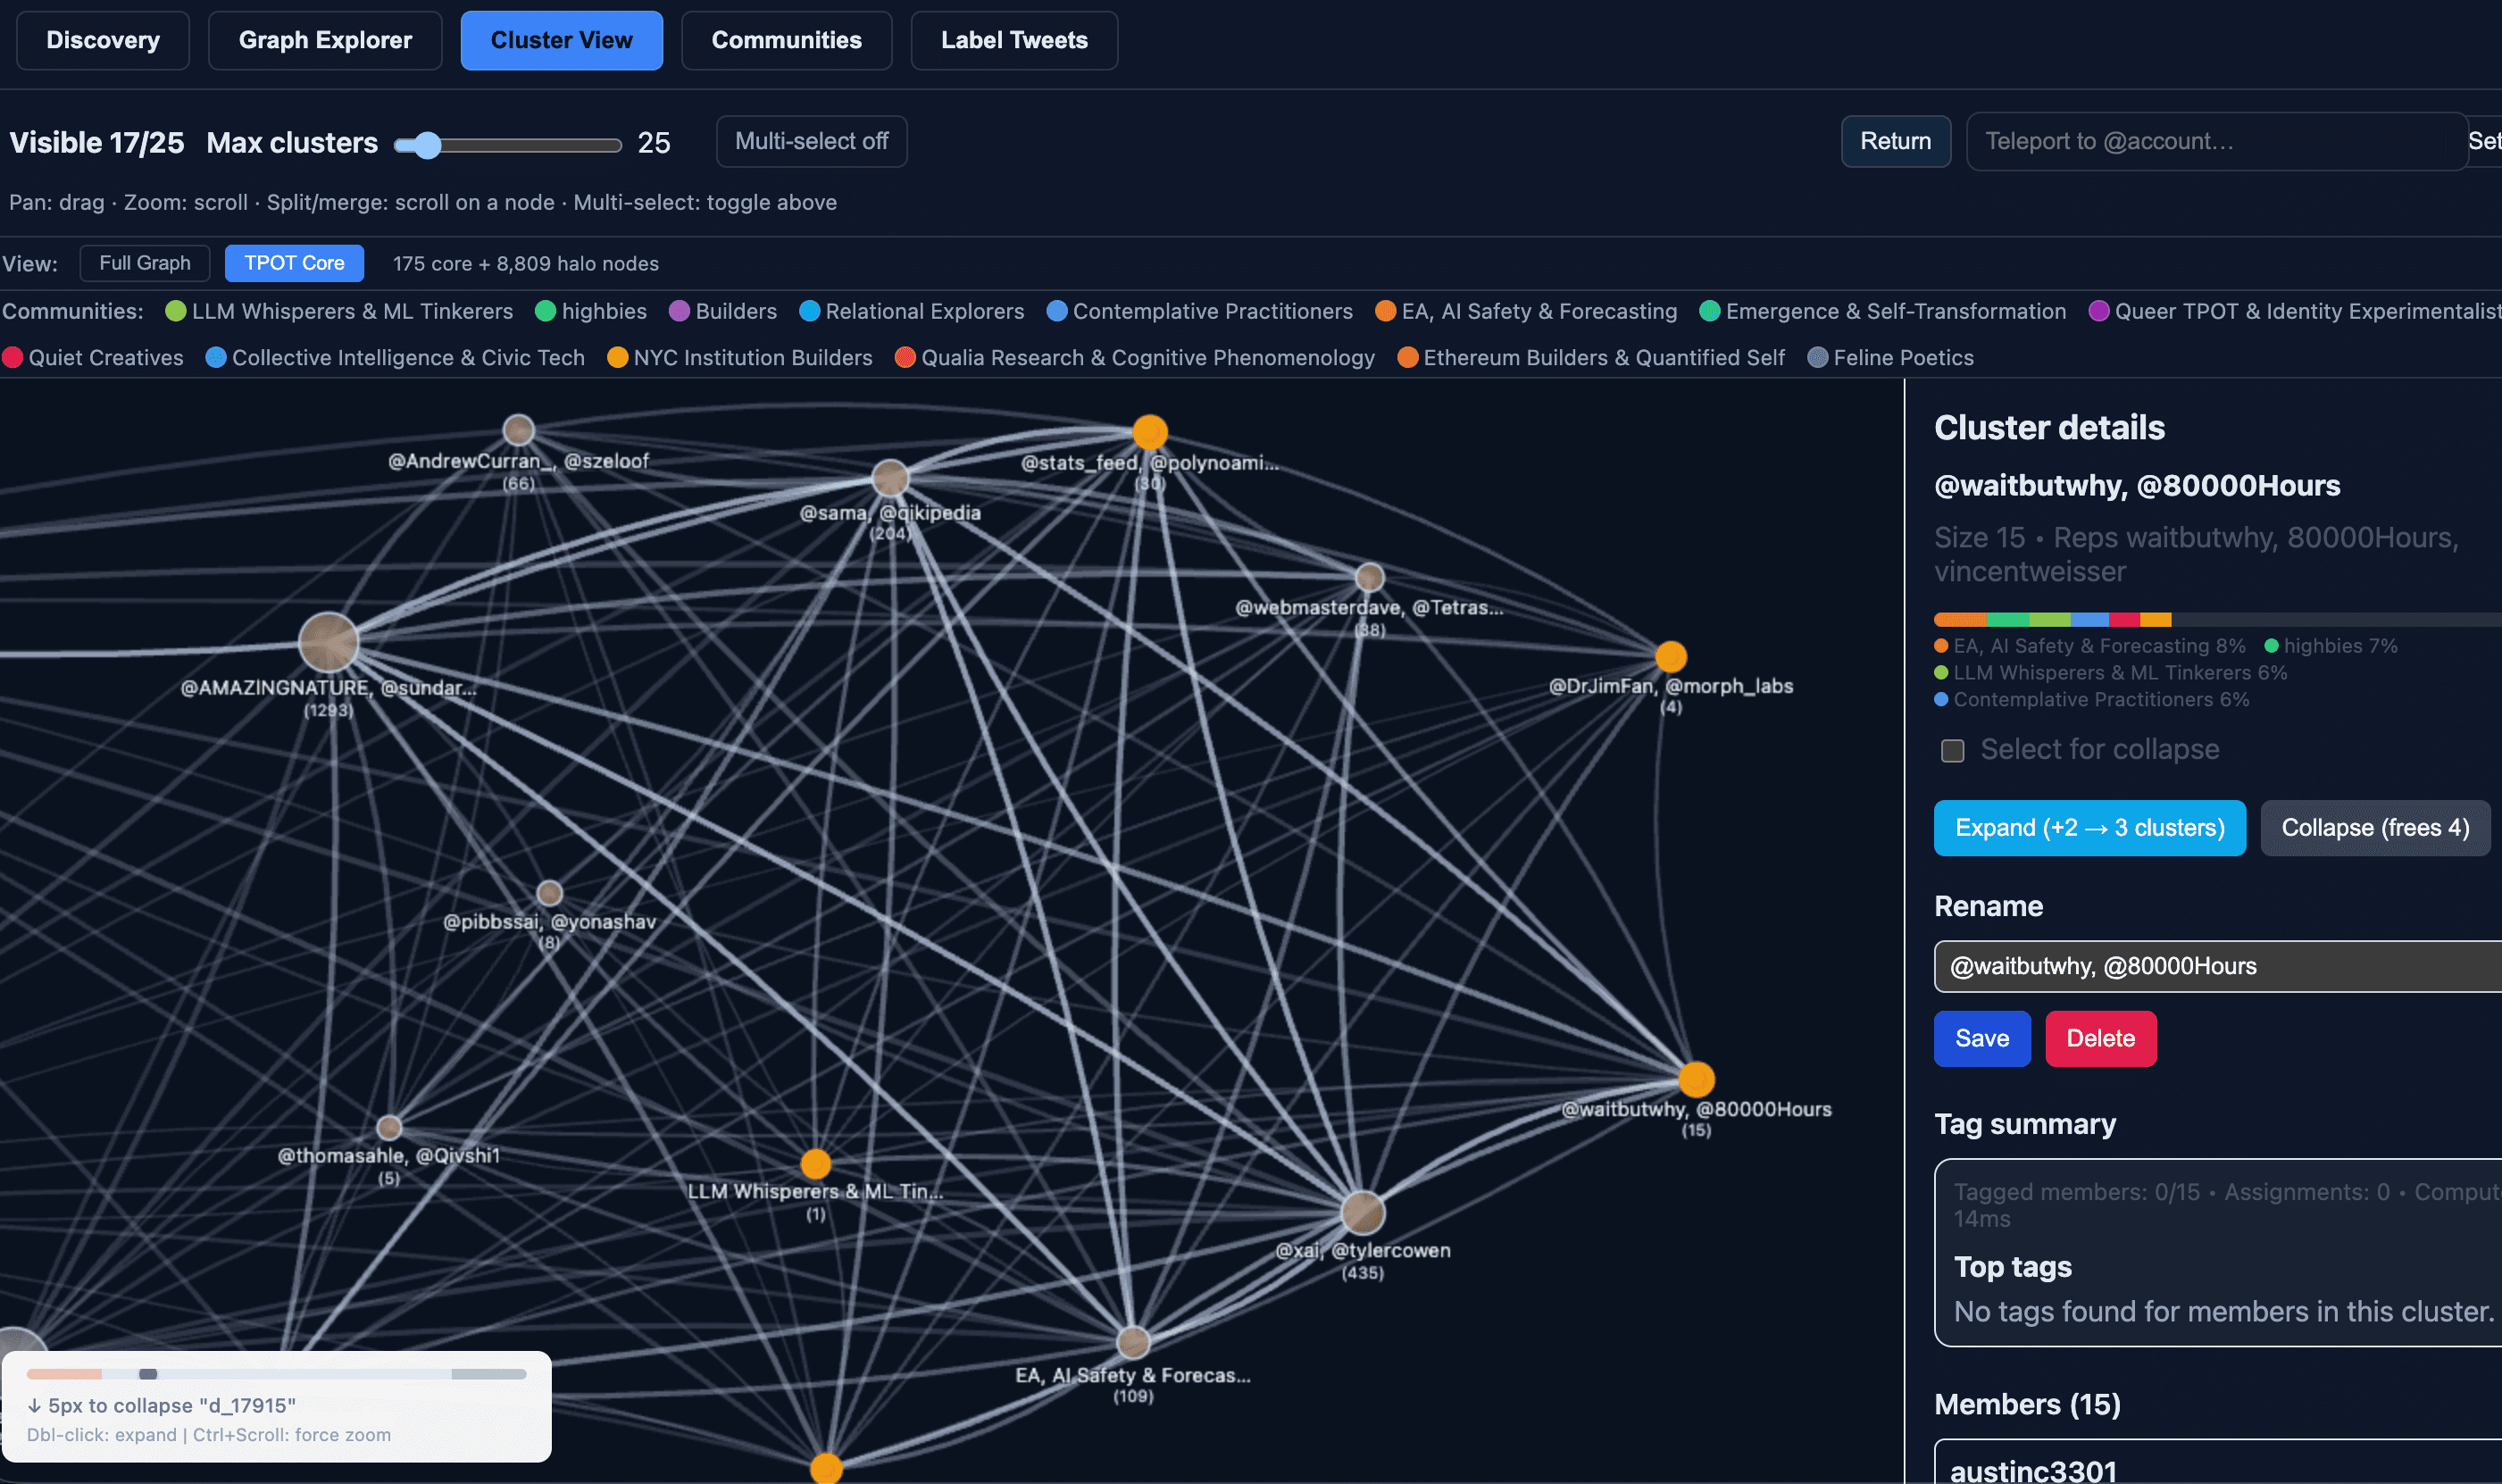Select the @AMAZINGNATURE cluster node (1293)
This screenshot has width=2502, height=1484.
329,642
